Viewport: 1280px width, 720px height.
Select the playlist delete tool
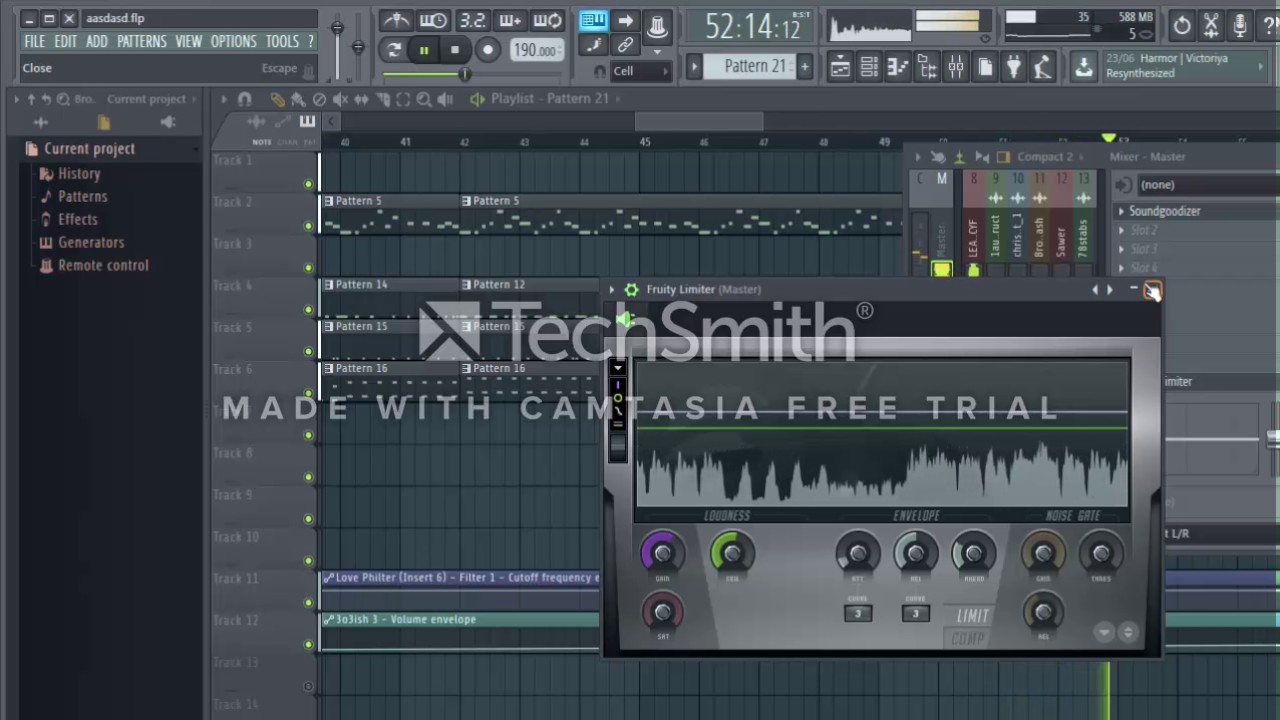[x=319, y=99]
